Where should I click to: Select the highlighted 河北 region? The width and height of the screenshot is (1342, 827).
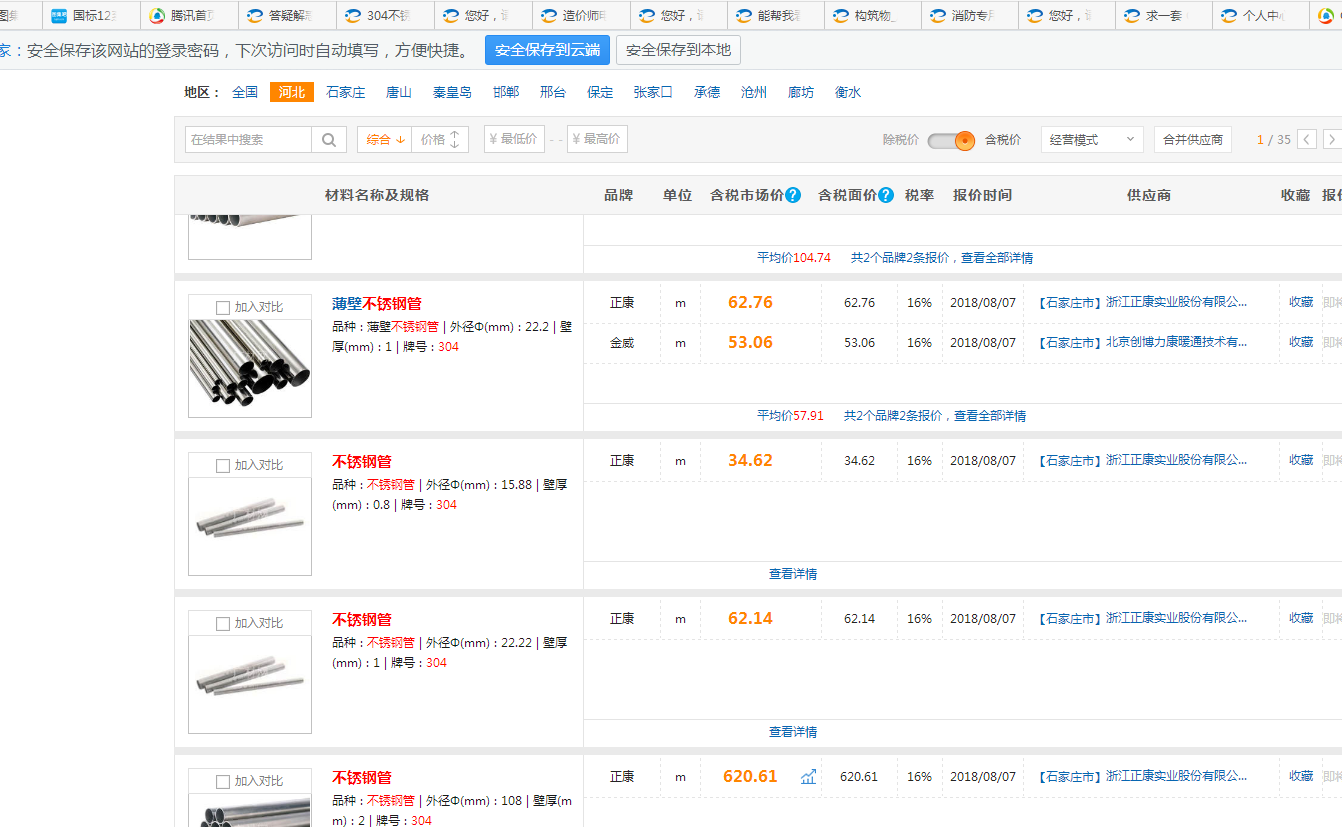pyautogui.click(x=292, y=92)
